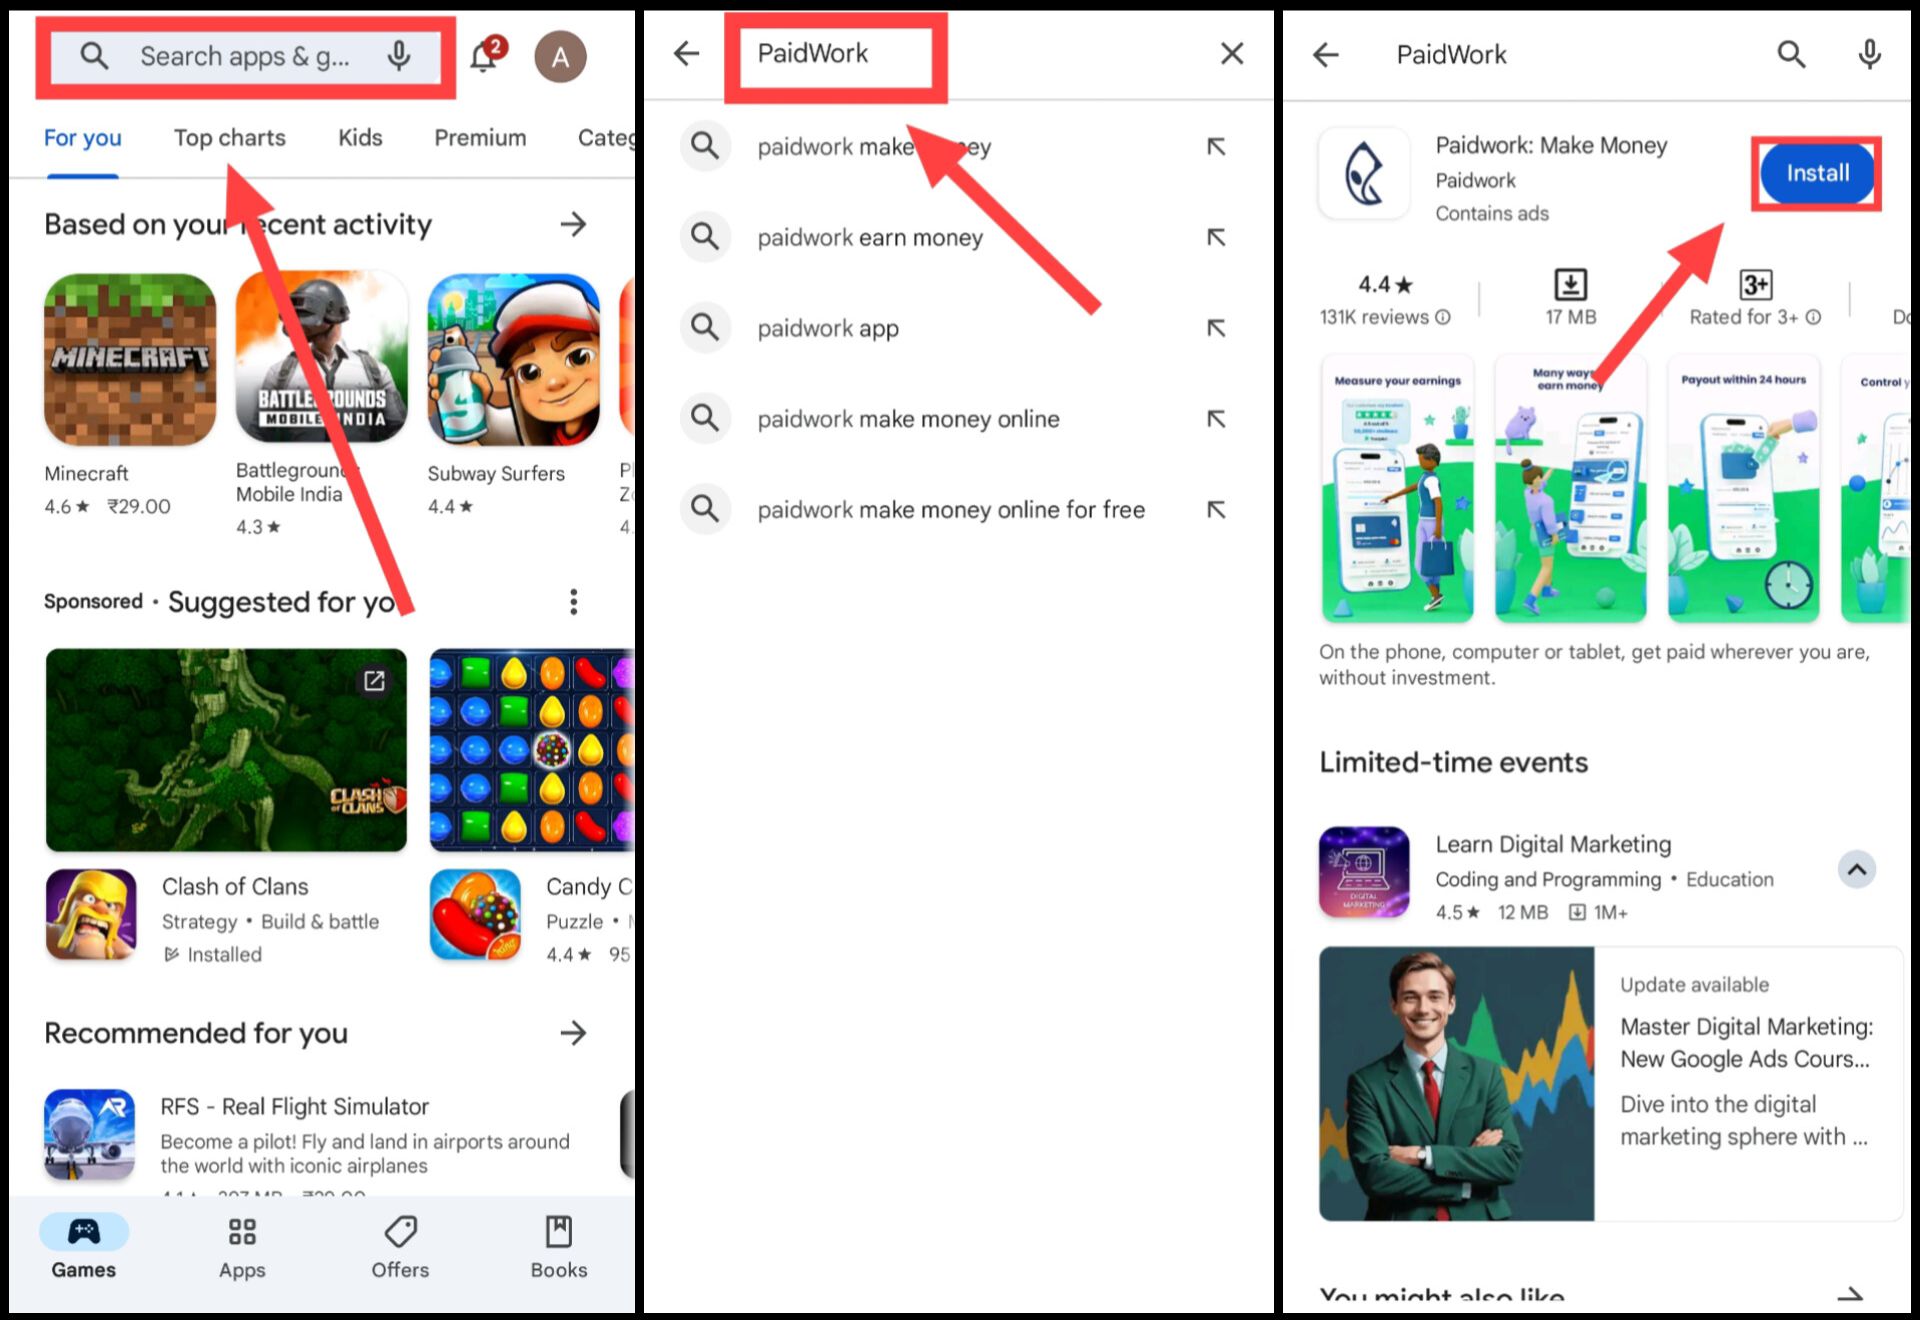Viewport: 1920px width, 1320px height.
Task: Fill query arrow for 'paidwork earn money'
Action: 1216,237
